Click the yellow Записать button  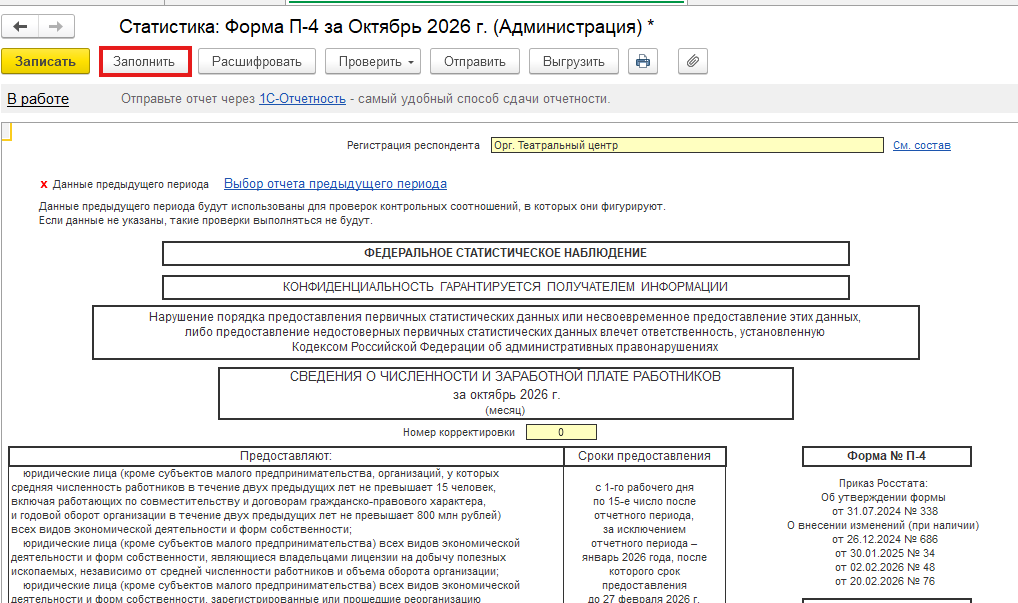(45, 62)
